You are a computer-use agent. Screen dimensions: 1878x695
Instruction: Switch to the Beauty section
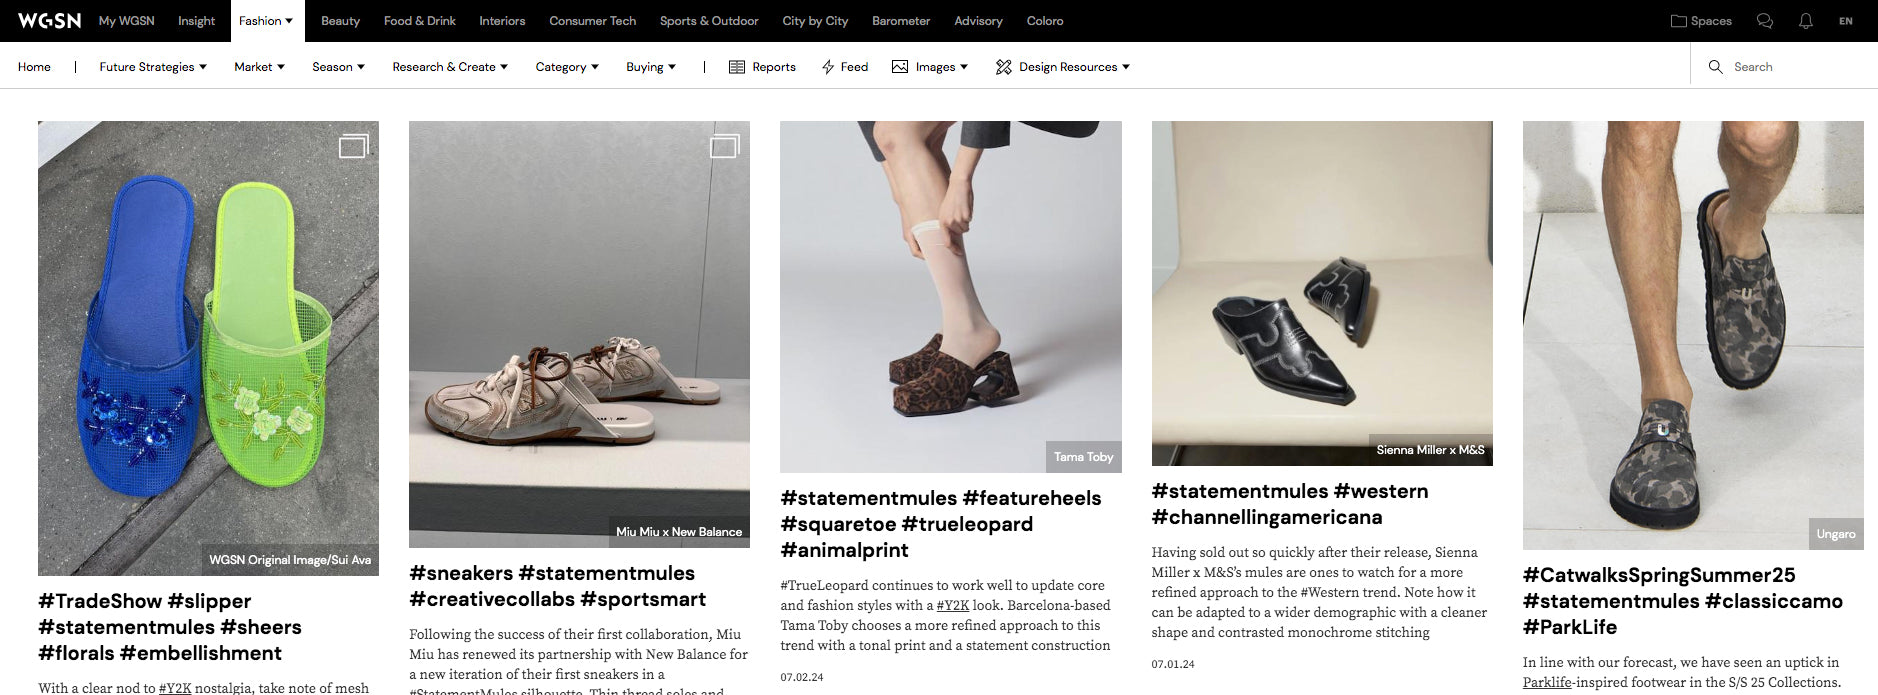click(x=340, y=21)
